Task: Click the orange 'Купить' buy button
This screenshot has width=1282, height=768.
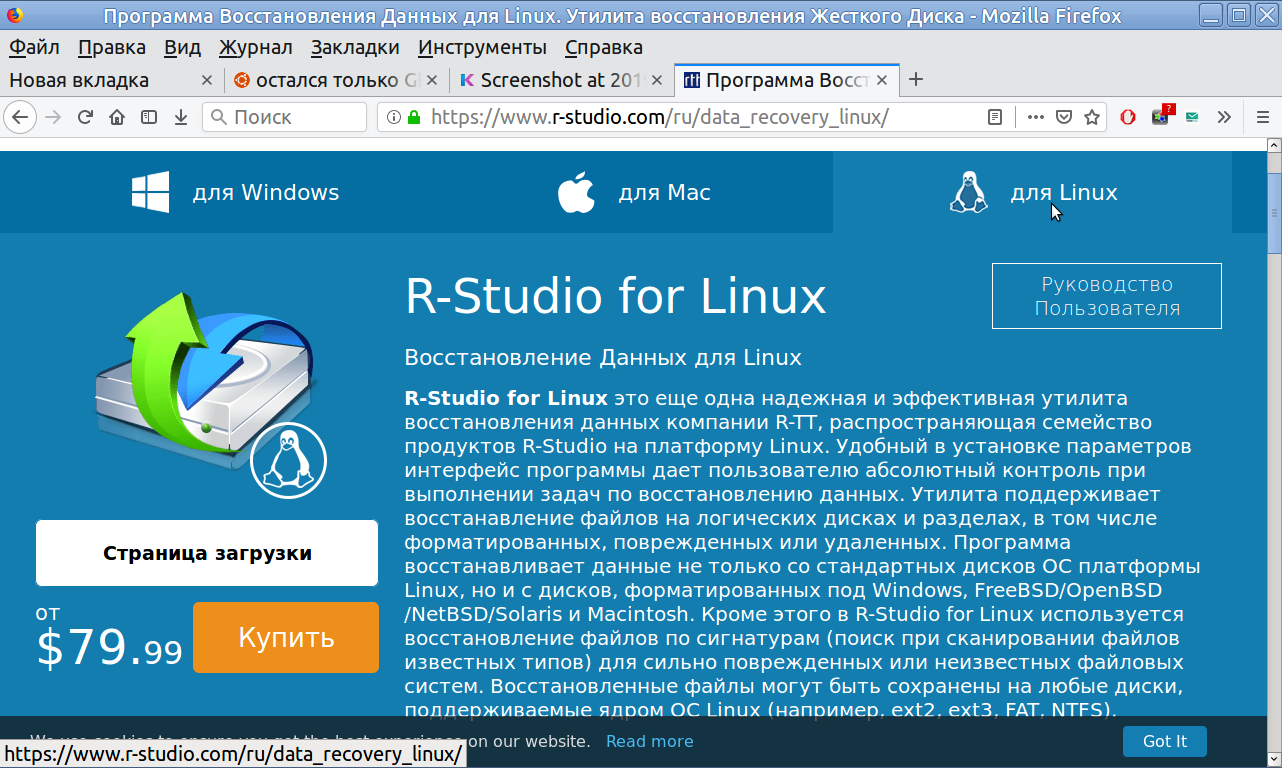Action: pyautogui.click(x=286, y=638)
